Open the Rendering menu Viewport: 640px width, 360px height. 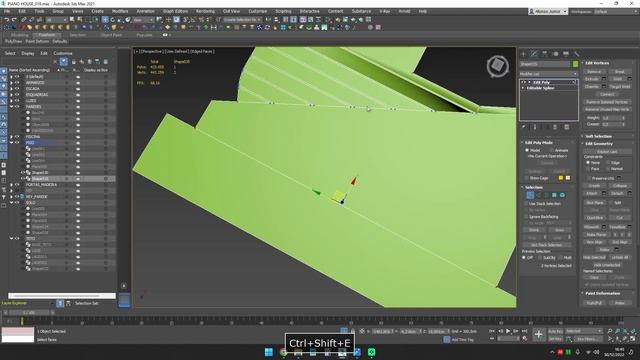[x=205, y=11]
